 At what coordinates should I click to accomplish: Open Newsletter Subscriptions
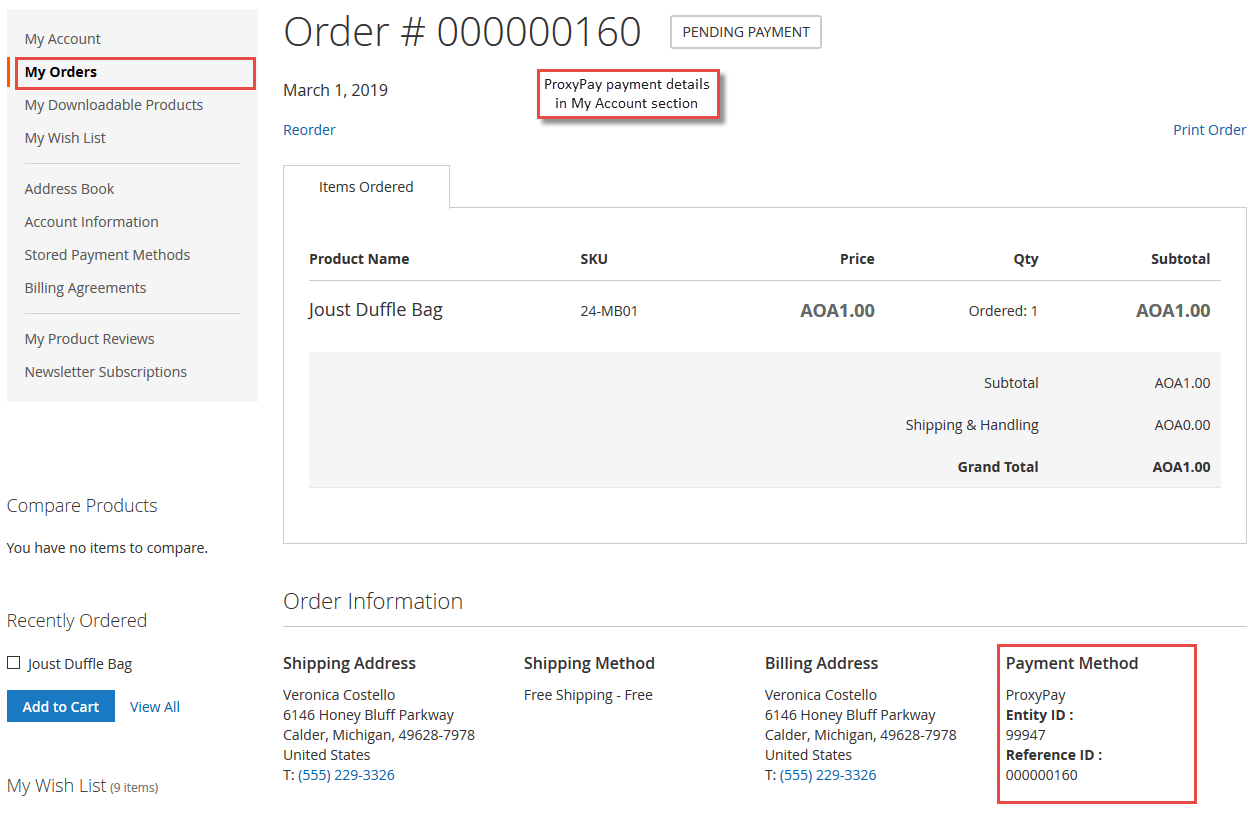[106, 372]
